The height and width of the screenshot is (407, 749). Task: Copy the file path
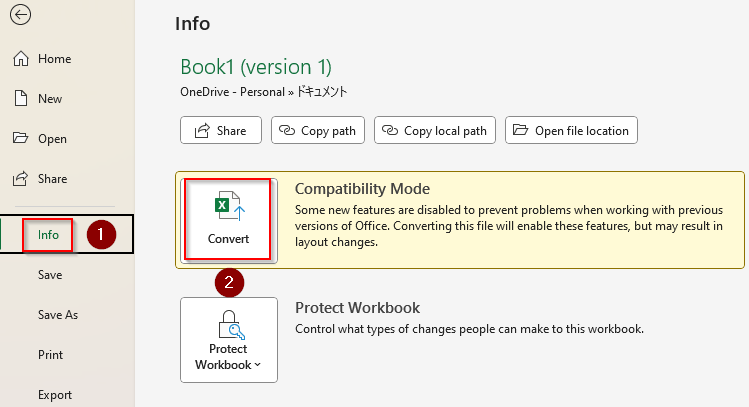[x=318, y=130]
